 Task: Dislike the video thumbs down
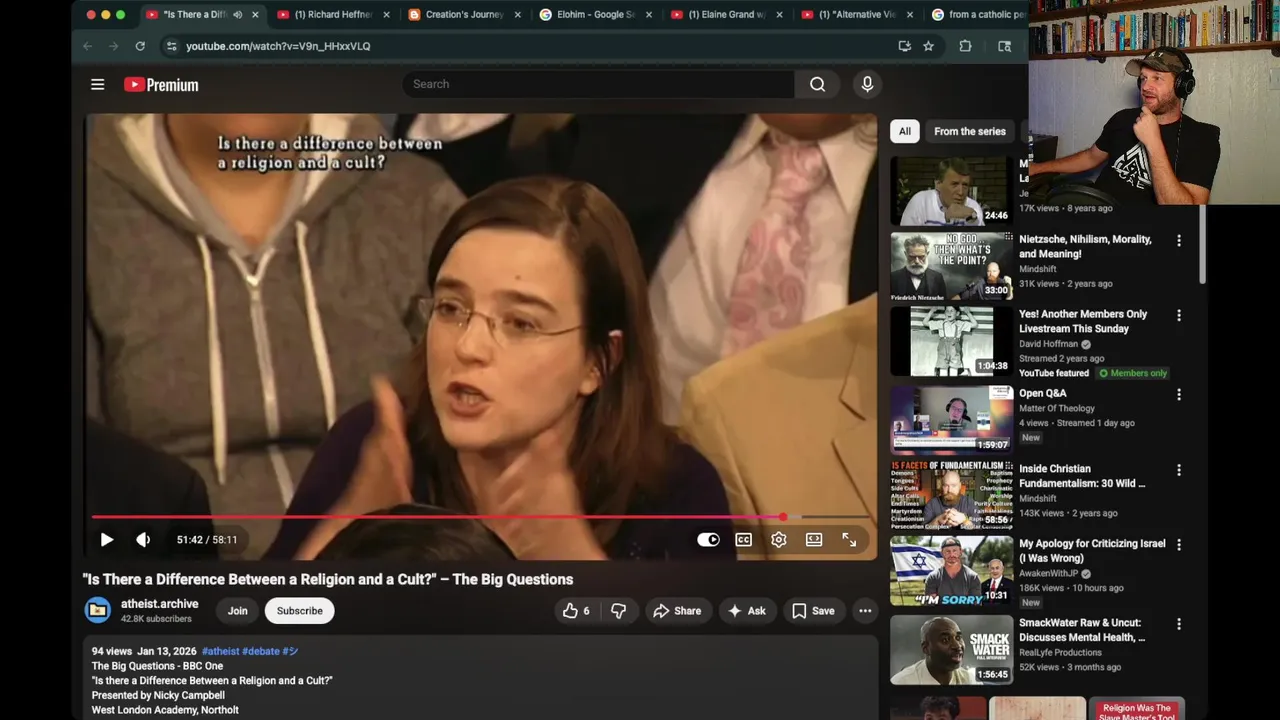(x=618, y=611)
